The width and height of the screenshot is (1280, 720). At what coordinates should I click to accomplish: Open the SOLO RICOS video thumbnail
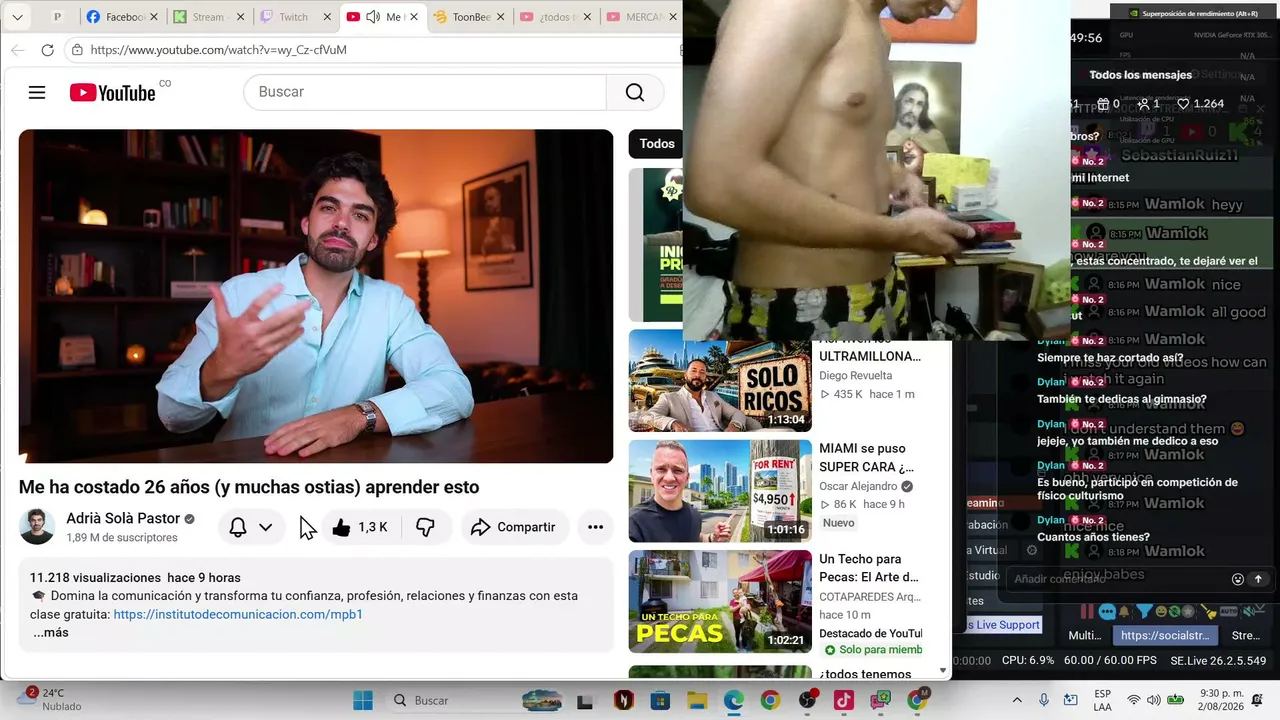pyautogui.click(x=720, y=381)
